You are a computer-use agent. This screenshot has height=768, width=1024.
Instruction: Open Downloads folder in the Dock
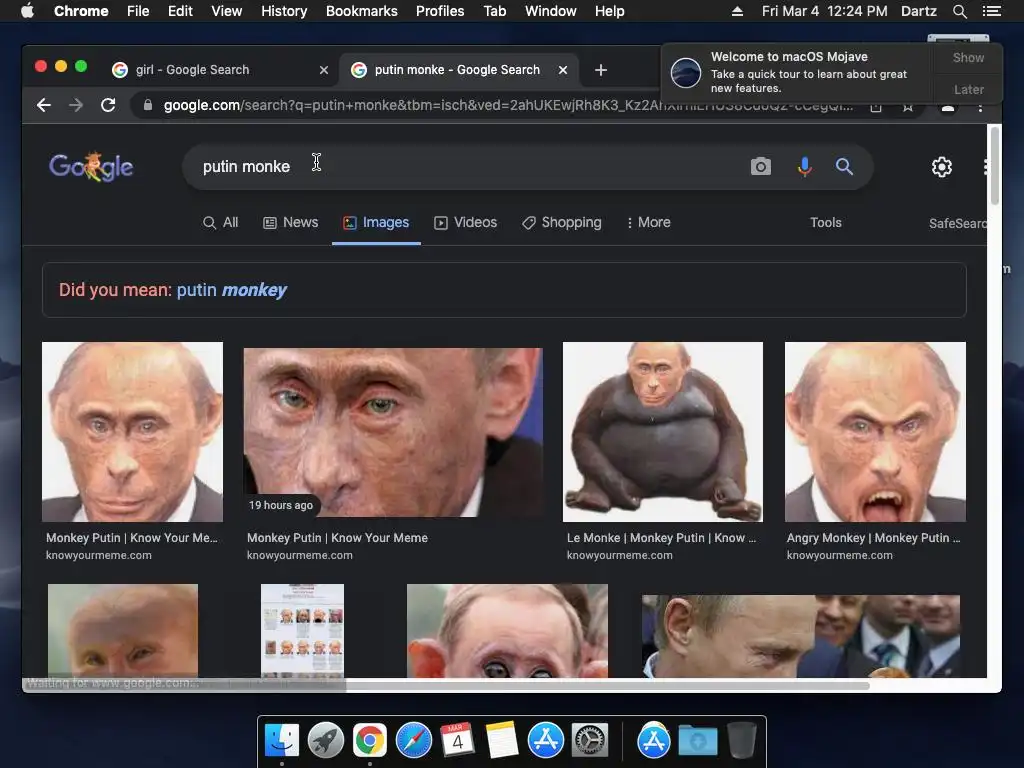click(x=697, y=741)
